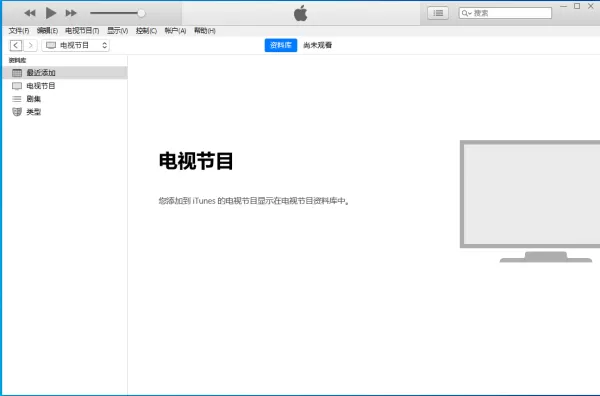Open the 控制(C) menu

[146, 31]
